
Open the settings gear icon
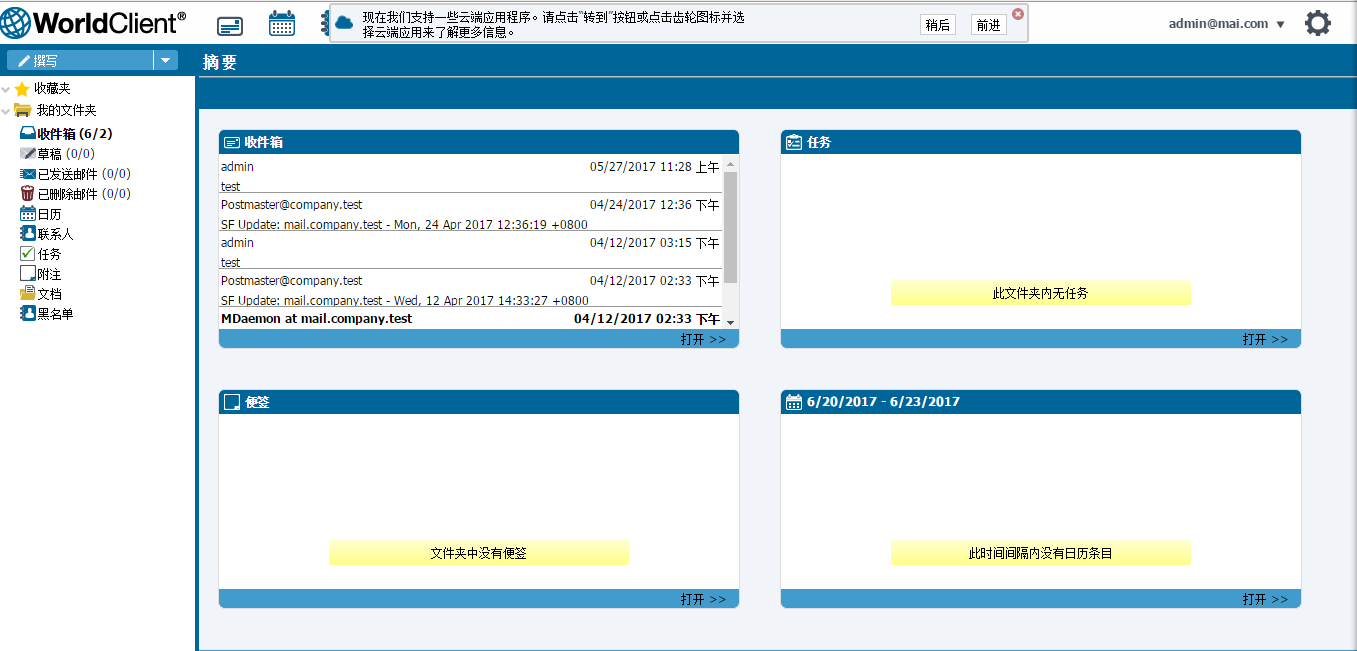click(x=1318, y=24)
